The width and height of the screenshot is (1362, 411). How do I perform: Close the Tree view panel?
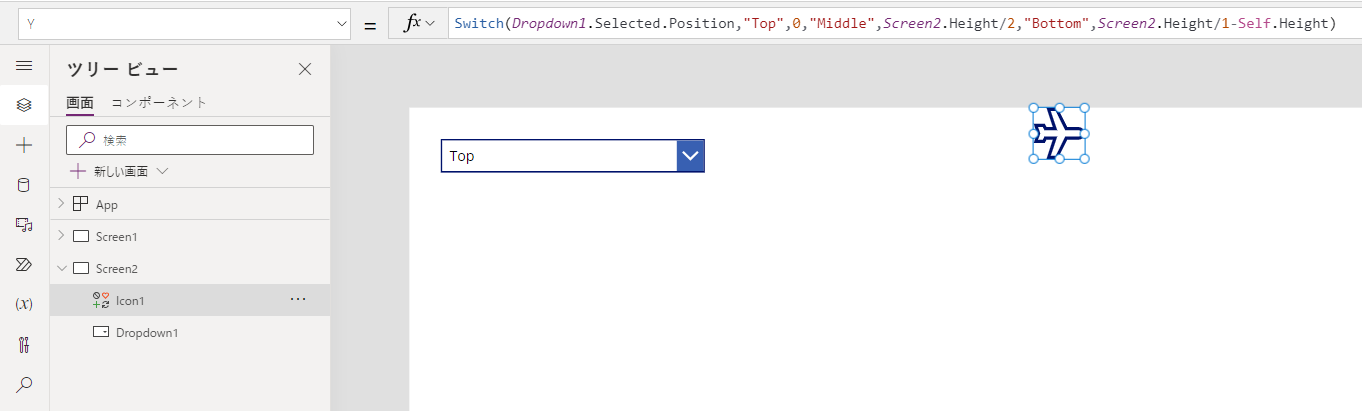[x=305, y=69]
